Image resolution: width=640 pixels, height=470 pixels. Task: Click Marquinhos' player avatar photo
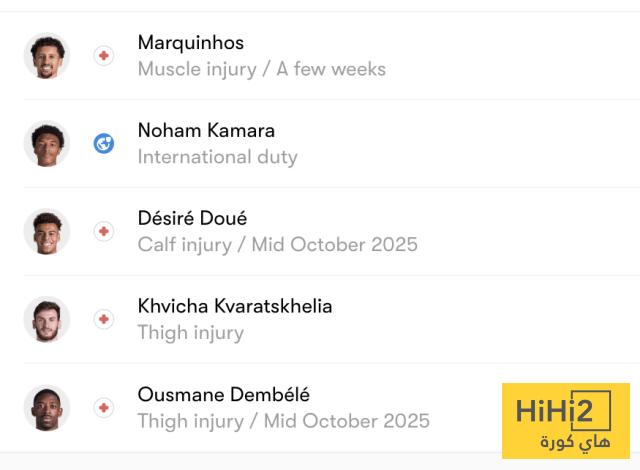tap(46, 56)
